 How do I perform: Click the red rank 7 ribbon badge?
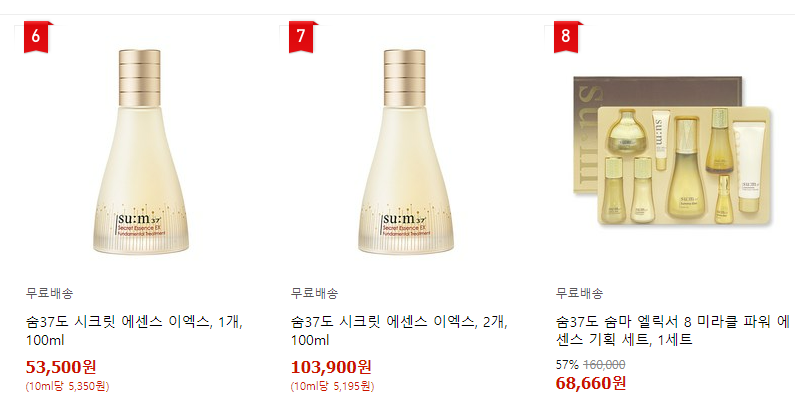click(301, 37)
